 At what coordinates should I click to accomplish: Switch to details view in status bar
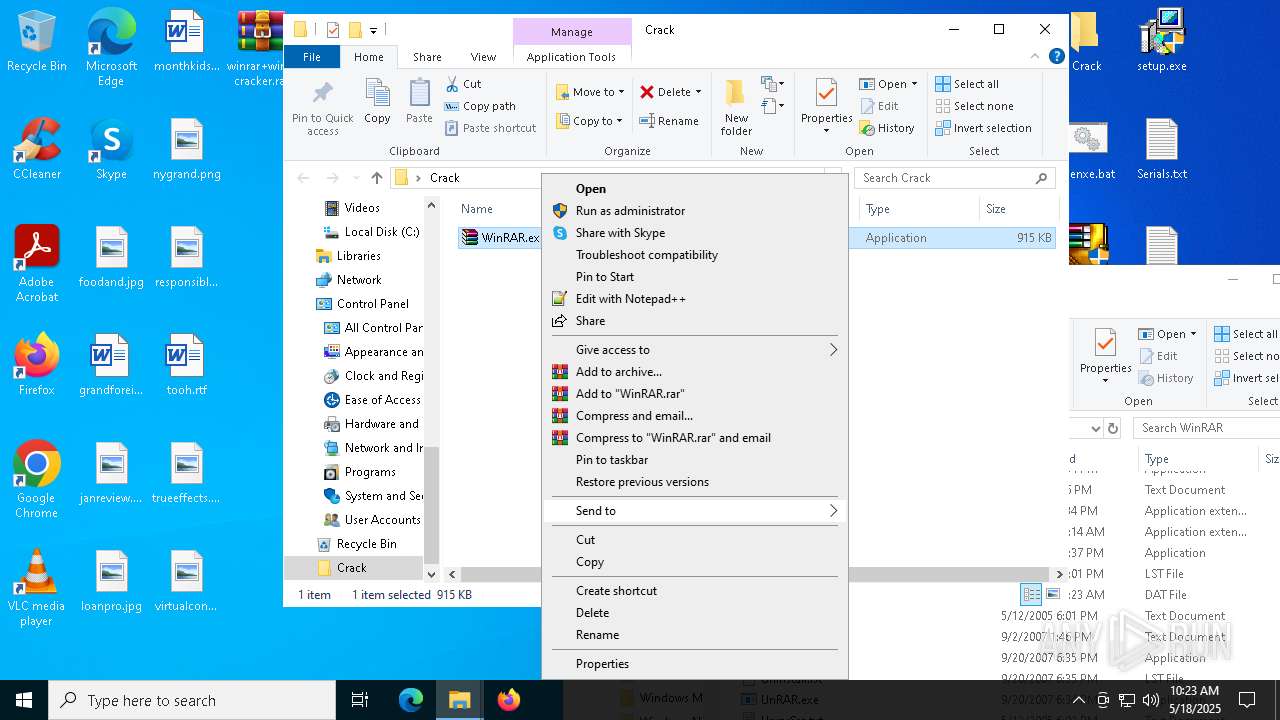pos(1032,594)
